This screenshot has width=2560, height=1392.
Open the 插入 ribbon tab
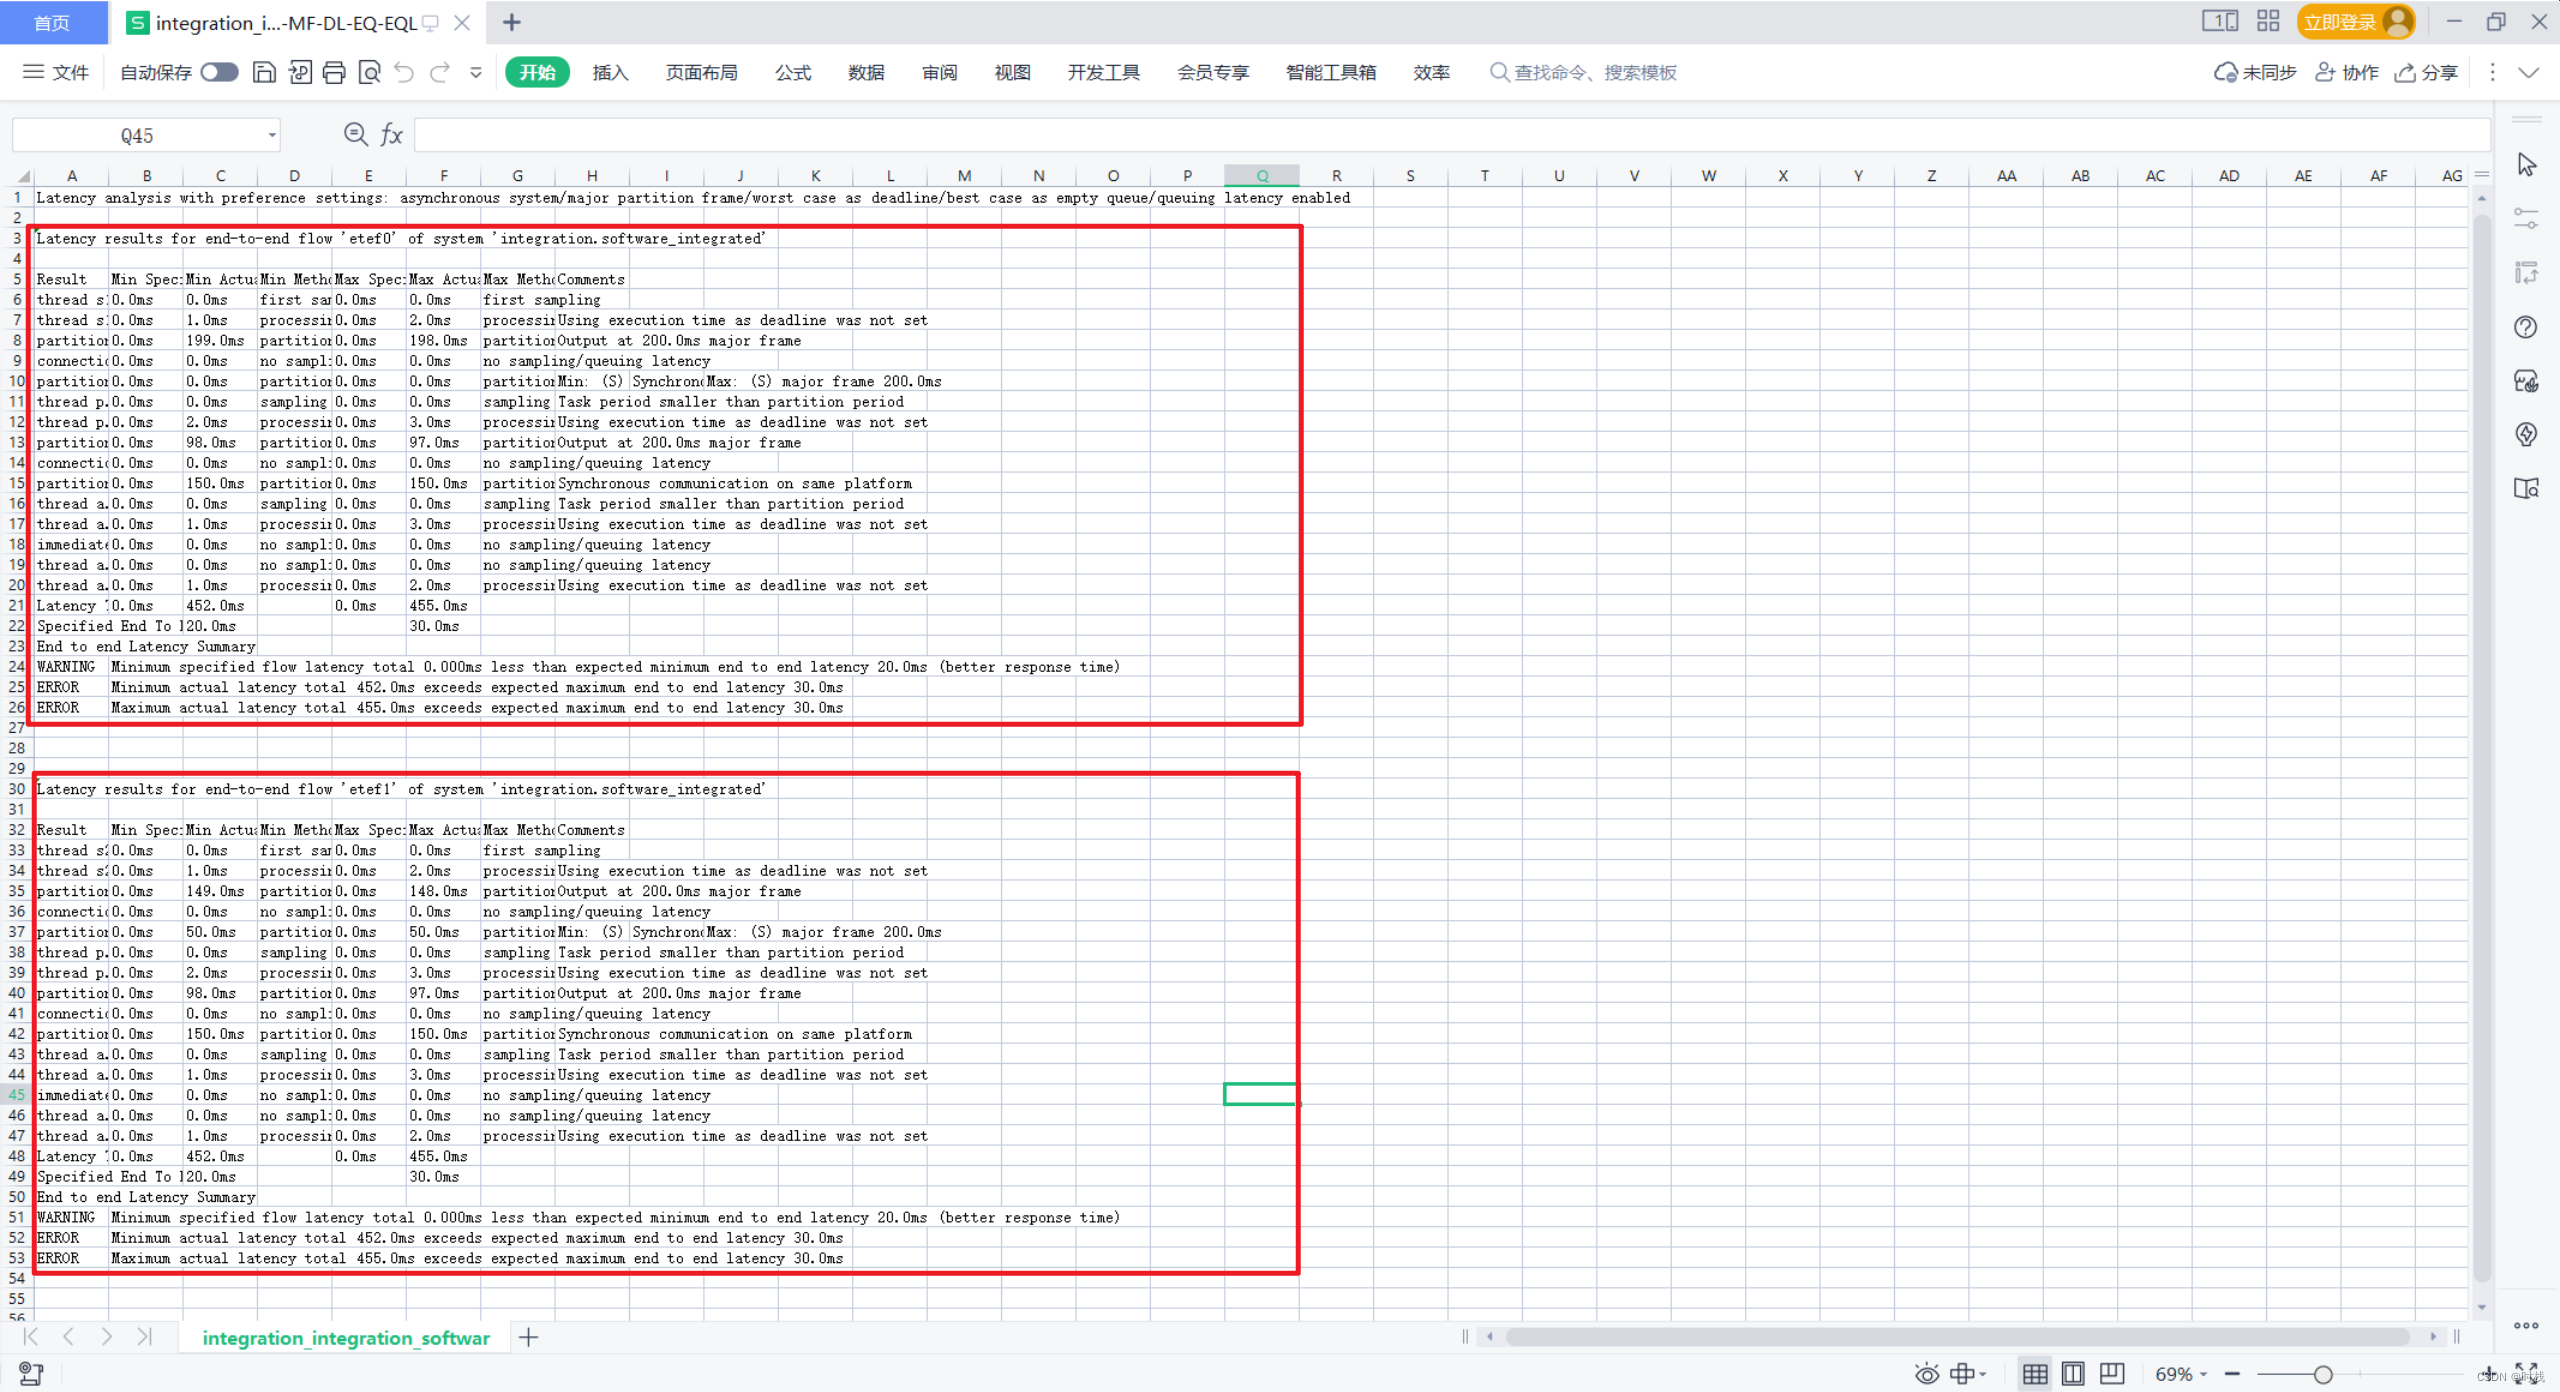tap(610, 72)
